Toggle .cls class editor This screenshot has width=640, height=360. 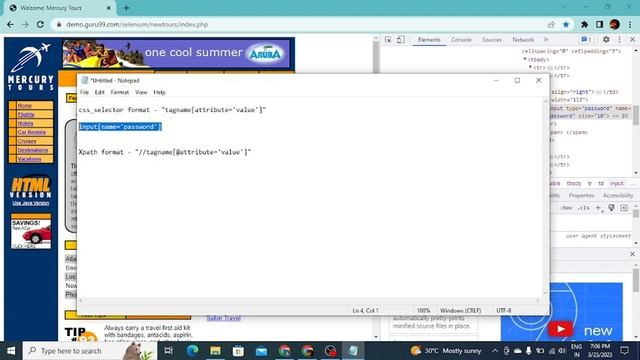584,208
